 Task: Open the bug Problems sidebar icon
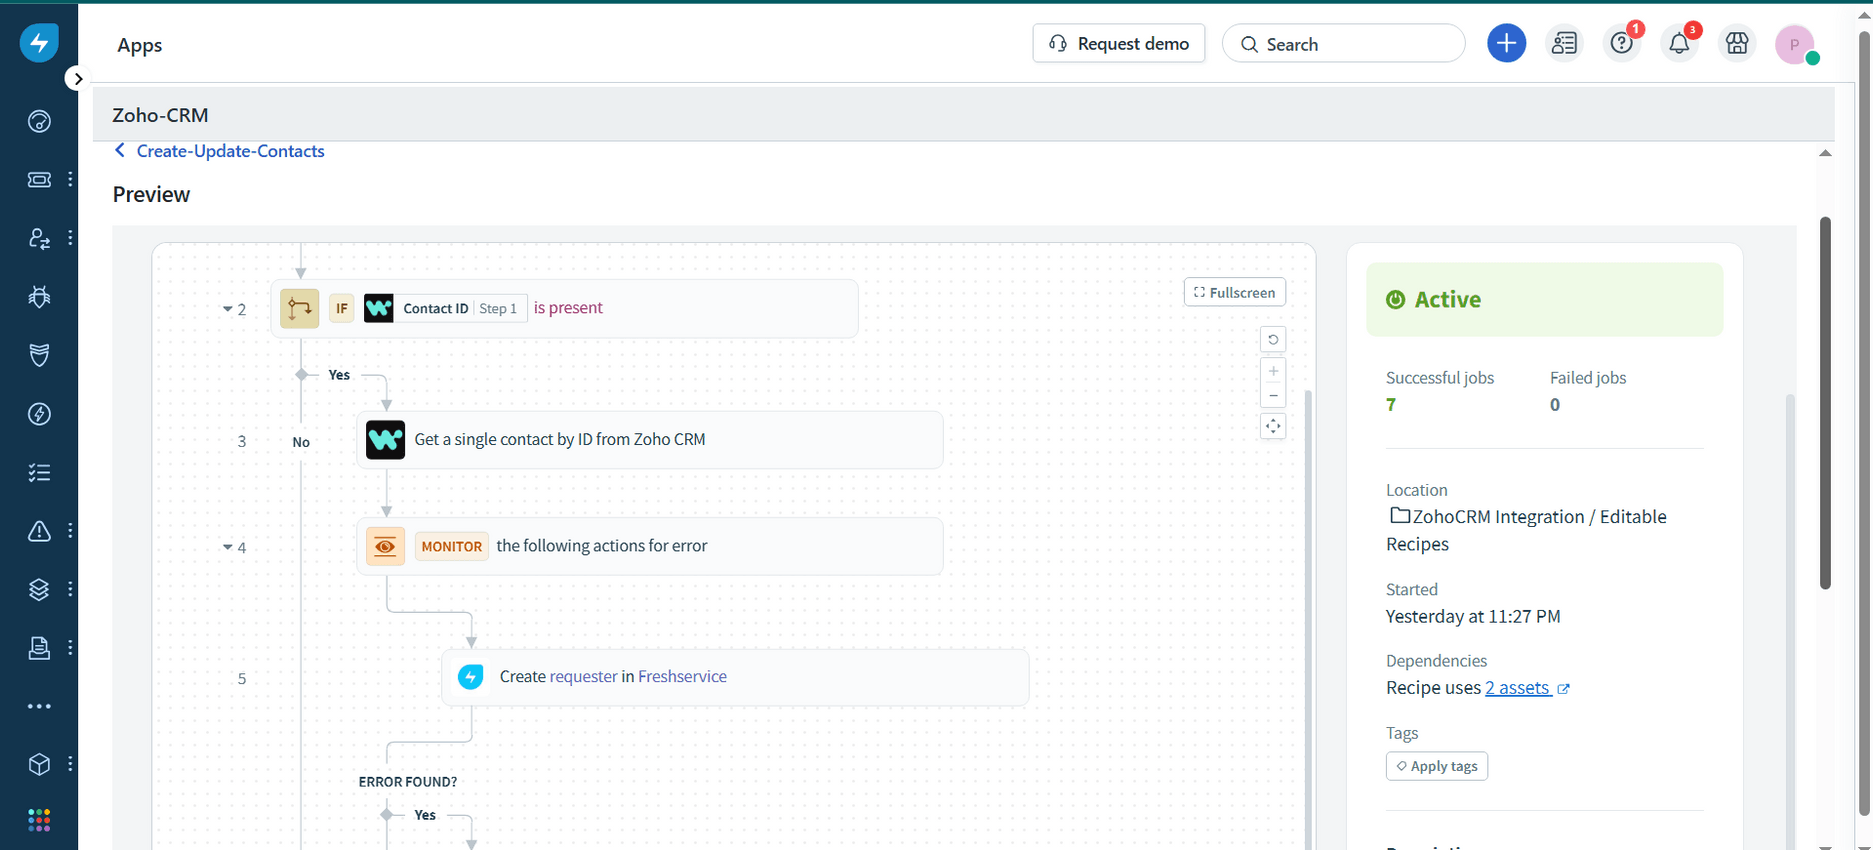(39, 297)
